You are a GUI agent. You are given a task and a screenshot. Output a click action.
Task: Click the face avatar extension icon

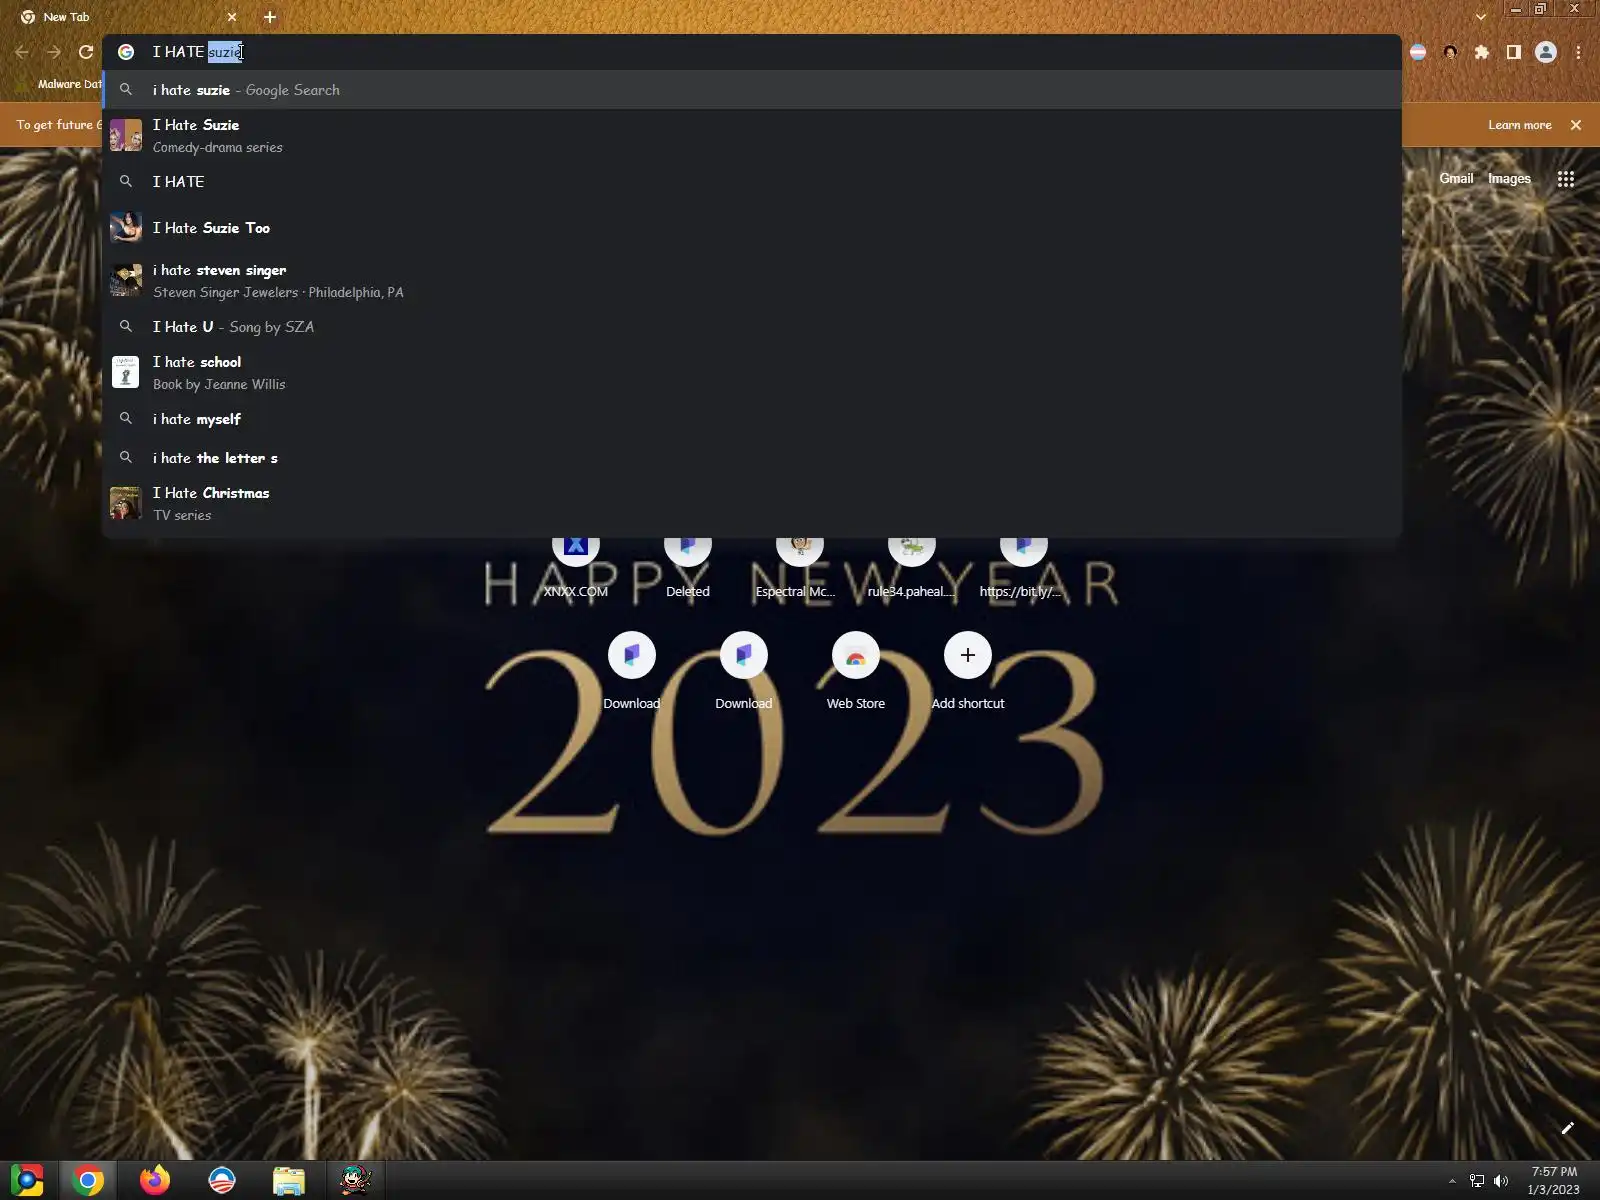coord(1450,52)
